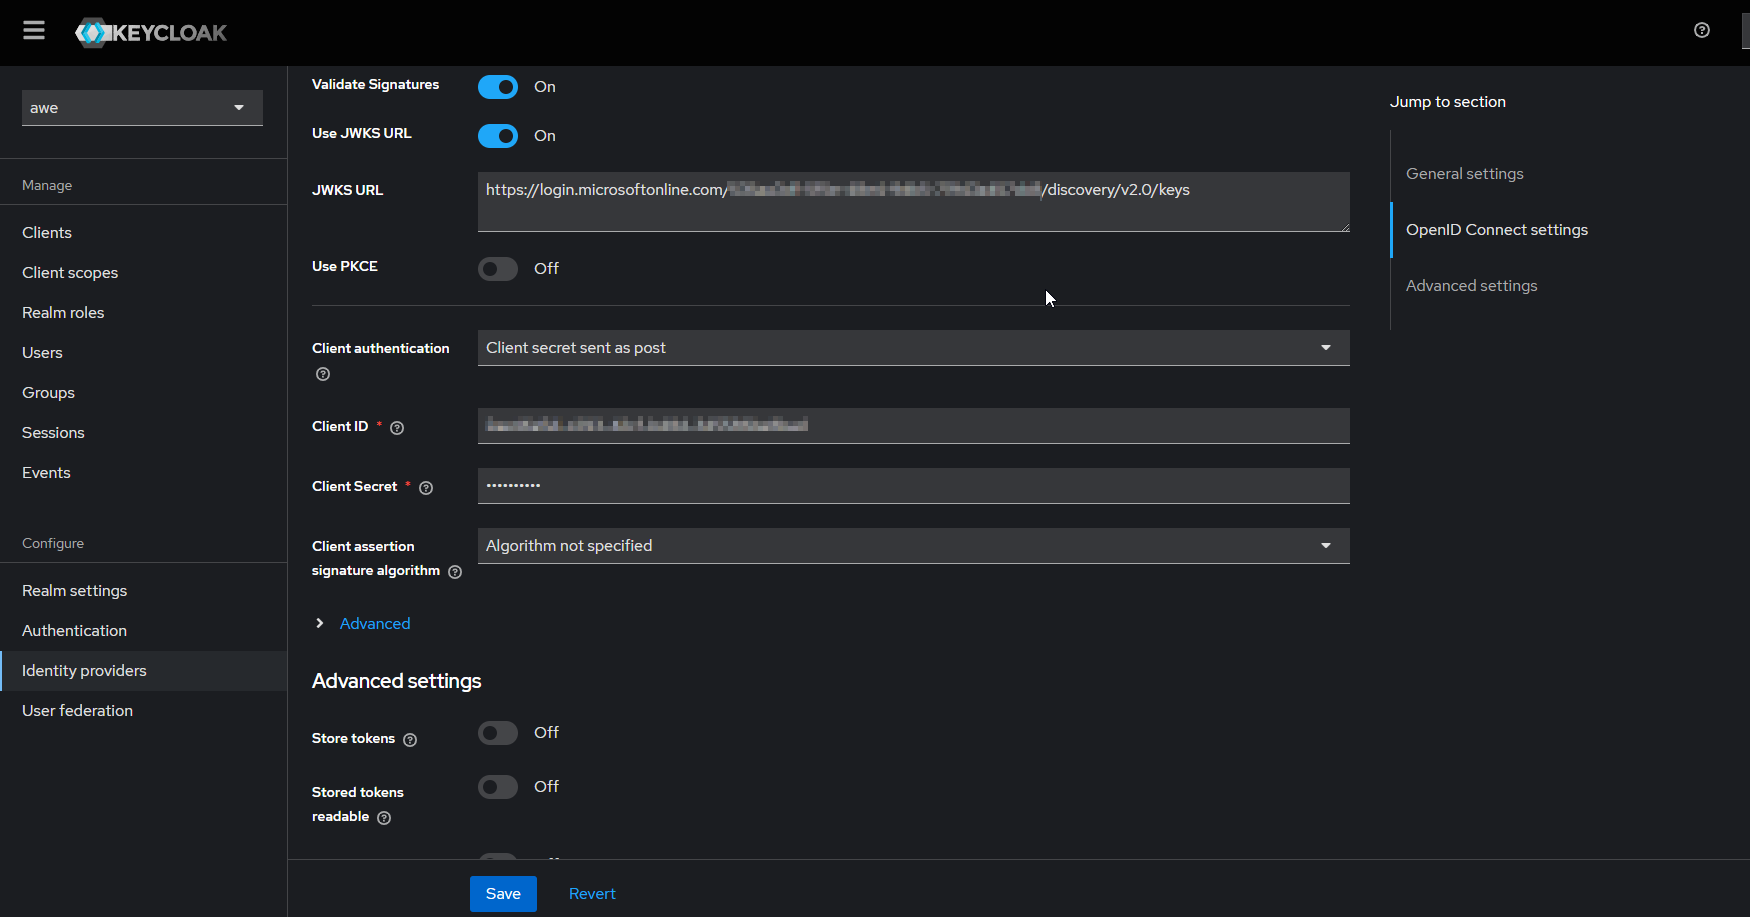This screenshot has width=1750, height=917.
Task: Click the Client ID input field
Action: (914, 426)
